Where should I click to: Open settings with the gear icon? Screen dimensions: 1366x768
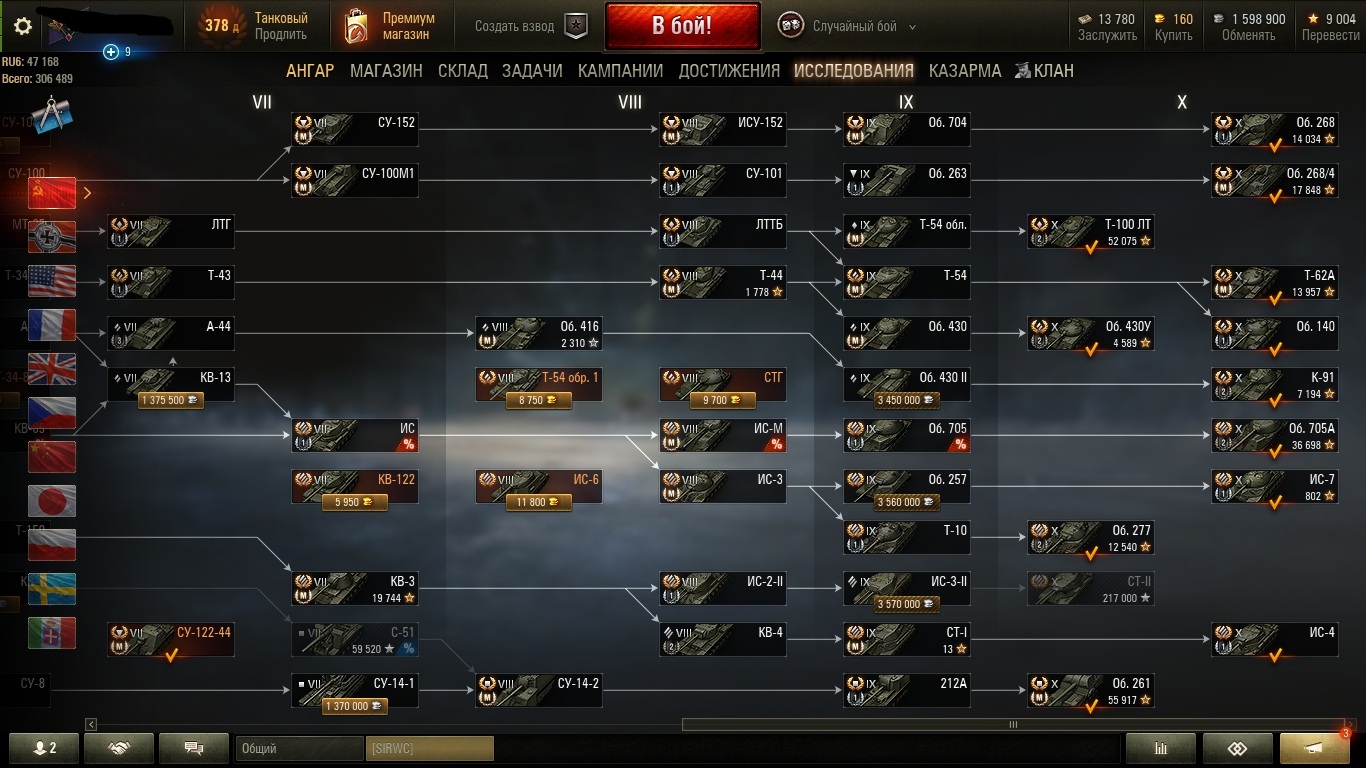(x=22, y=26)
